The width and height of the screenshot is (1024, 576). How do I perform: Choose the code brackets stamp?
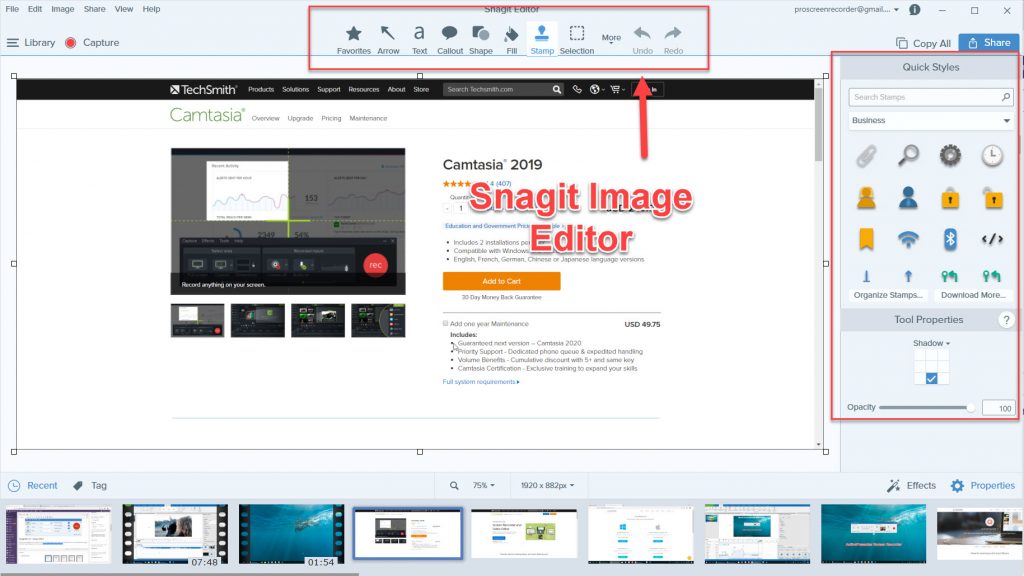pyautogui.click(x=992, y=239)
